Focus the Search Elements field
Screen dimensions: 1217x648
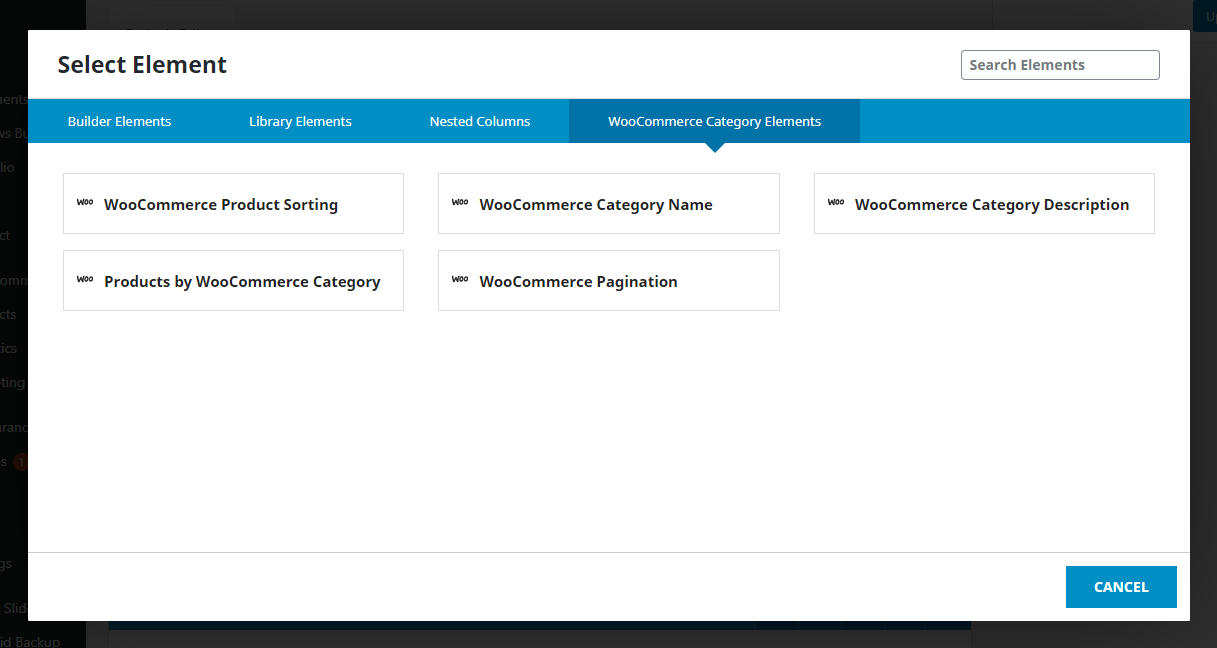1060,65
